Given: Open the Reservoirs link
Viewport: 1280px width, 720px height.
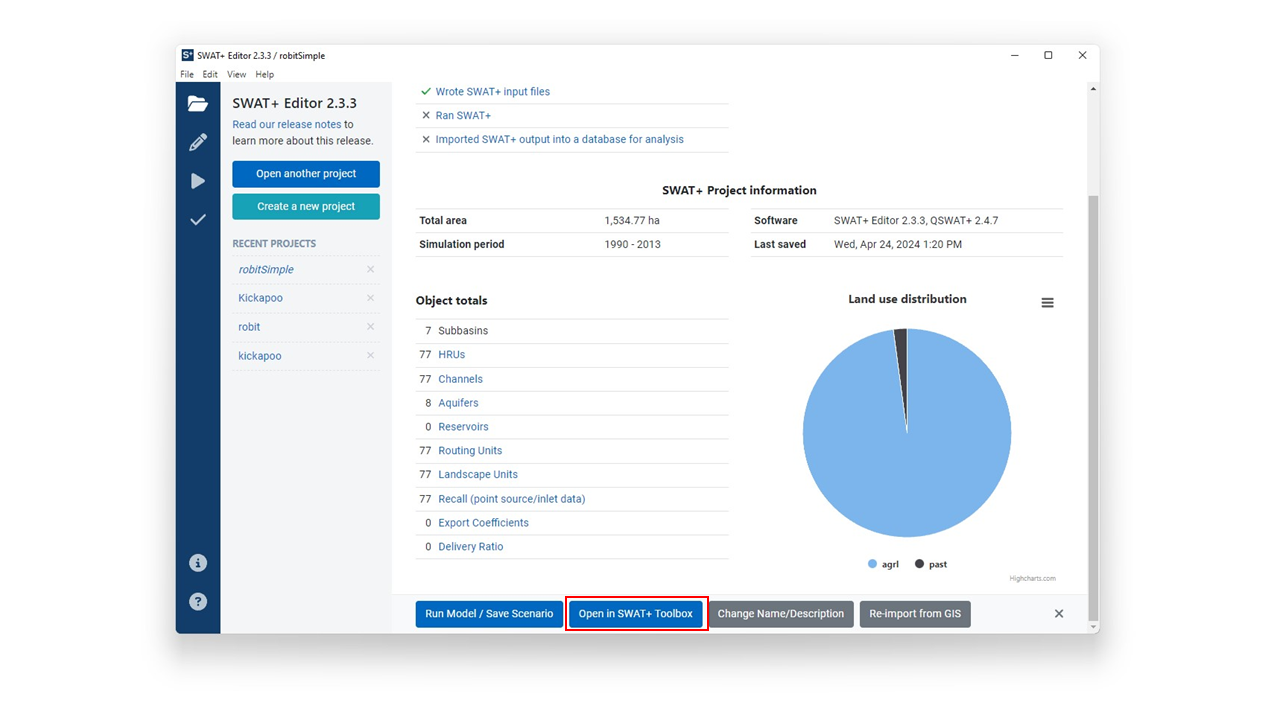Looking at the screenshot, I should pyautogui.click(x=463, y=427).
